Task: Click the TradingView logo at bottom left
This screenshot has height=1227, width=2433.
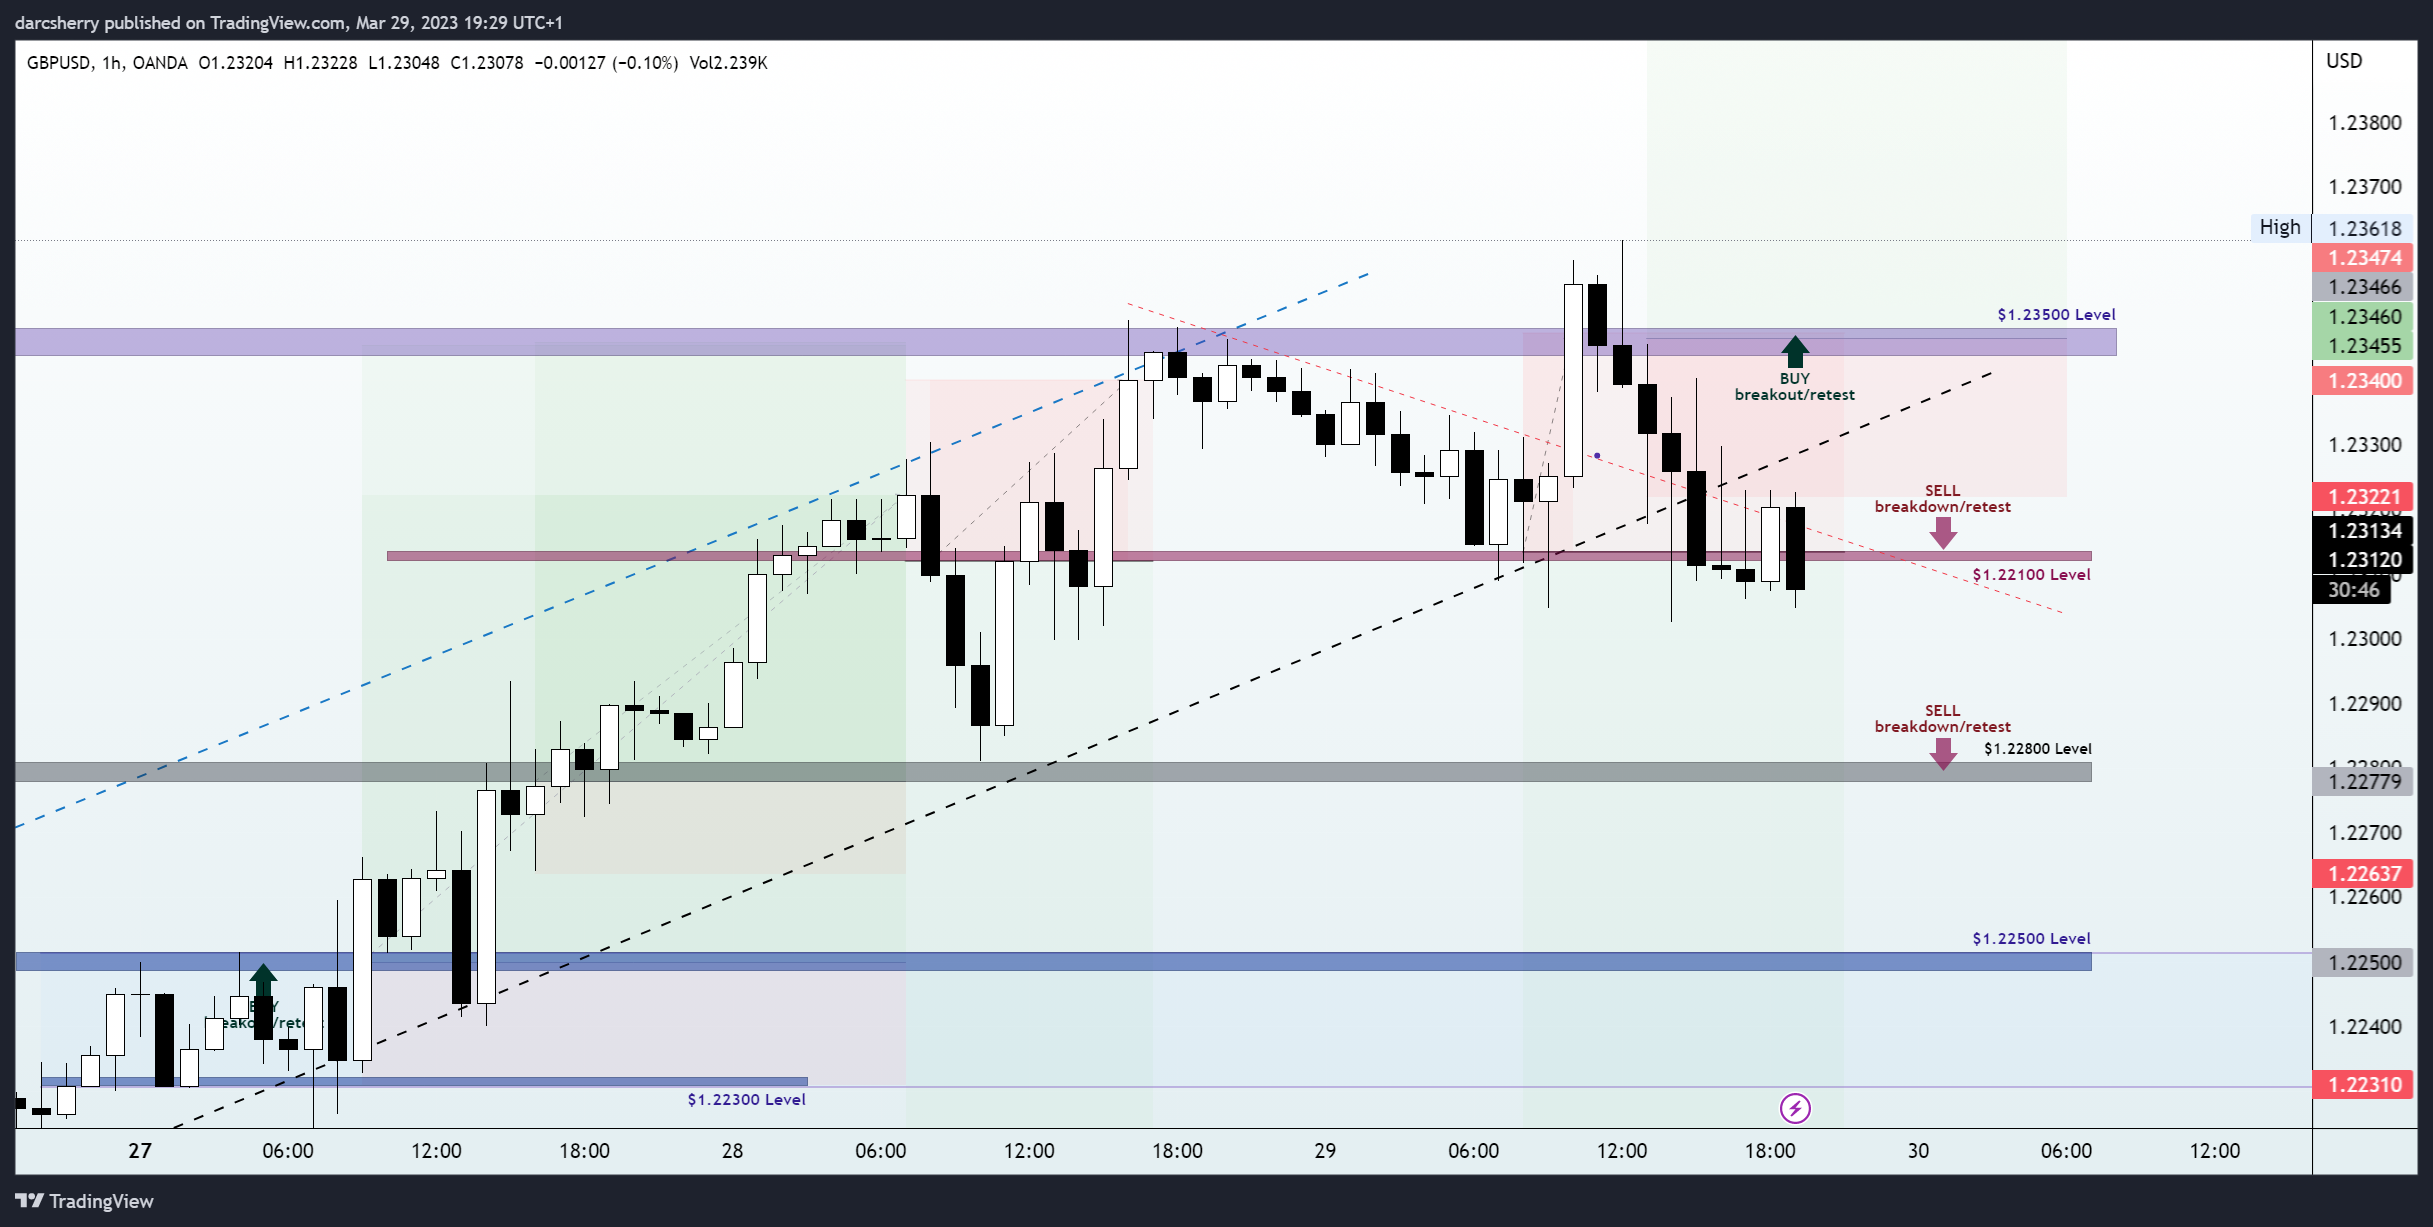Action: pyautogui.click(x=85, y=1201)
